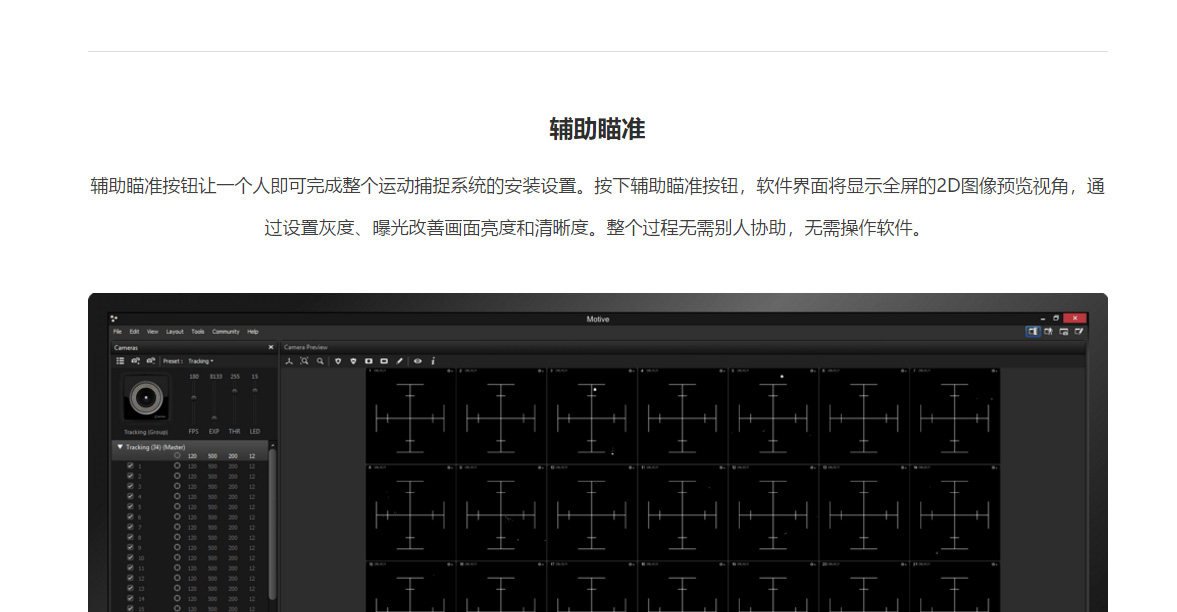Uncheck camera 5 checkbox
The image size is (1177, 612).
[x=130, y=507]
